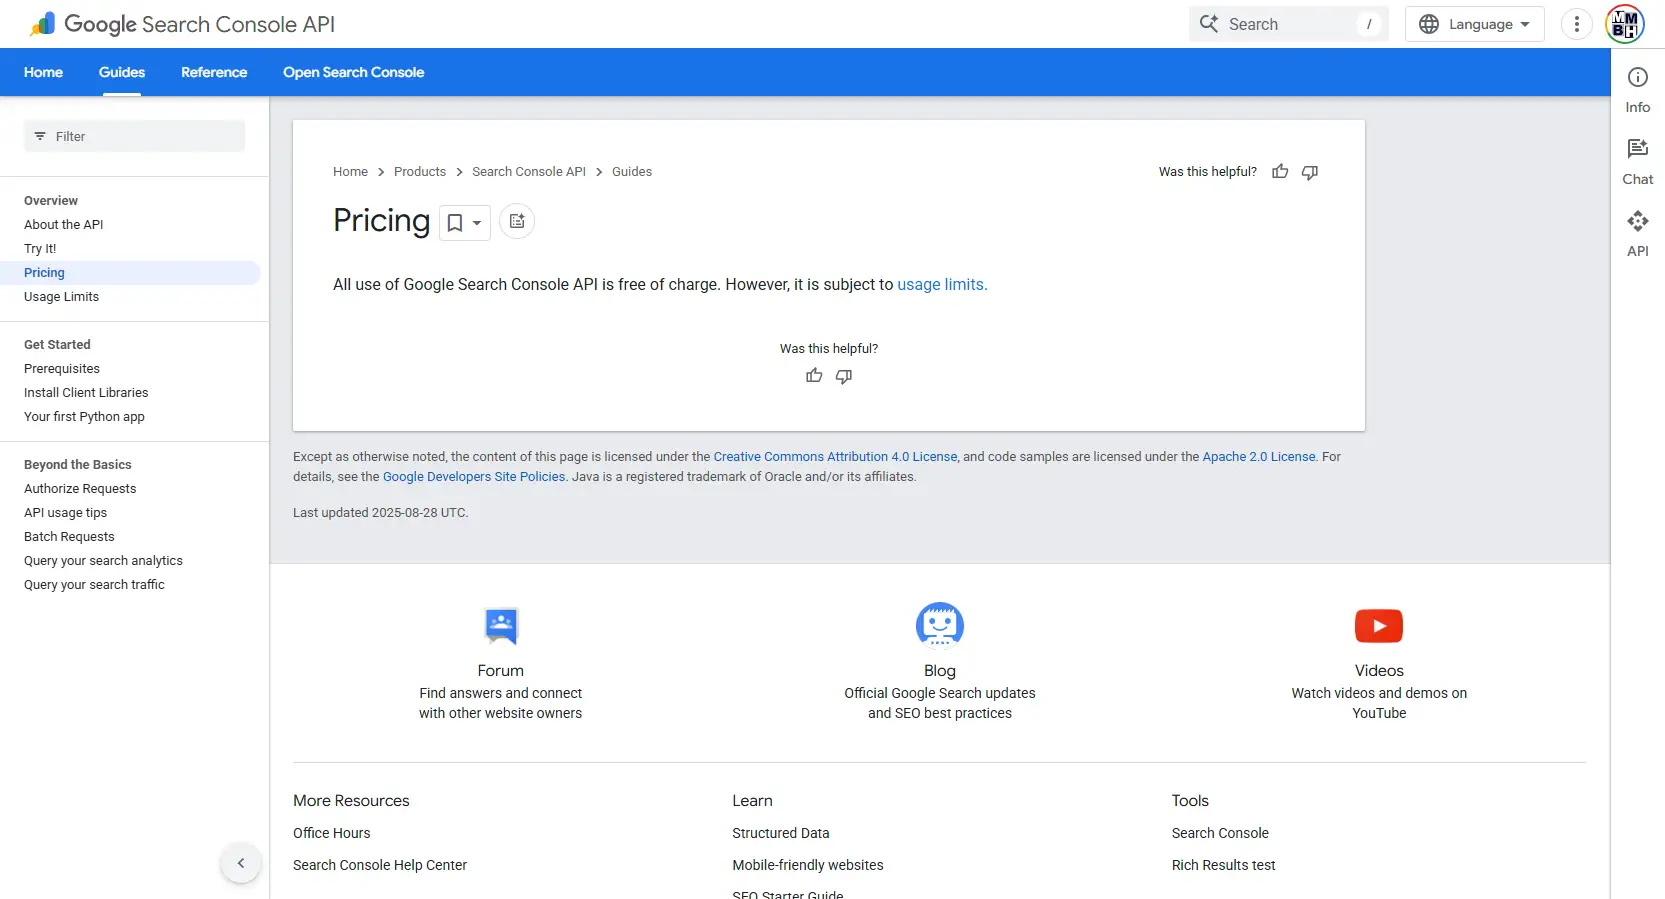Viewport: 1665px width, 899px height.
Task: Switch to the Reference tab
Action: coord(214,72)
